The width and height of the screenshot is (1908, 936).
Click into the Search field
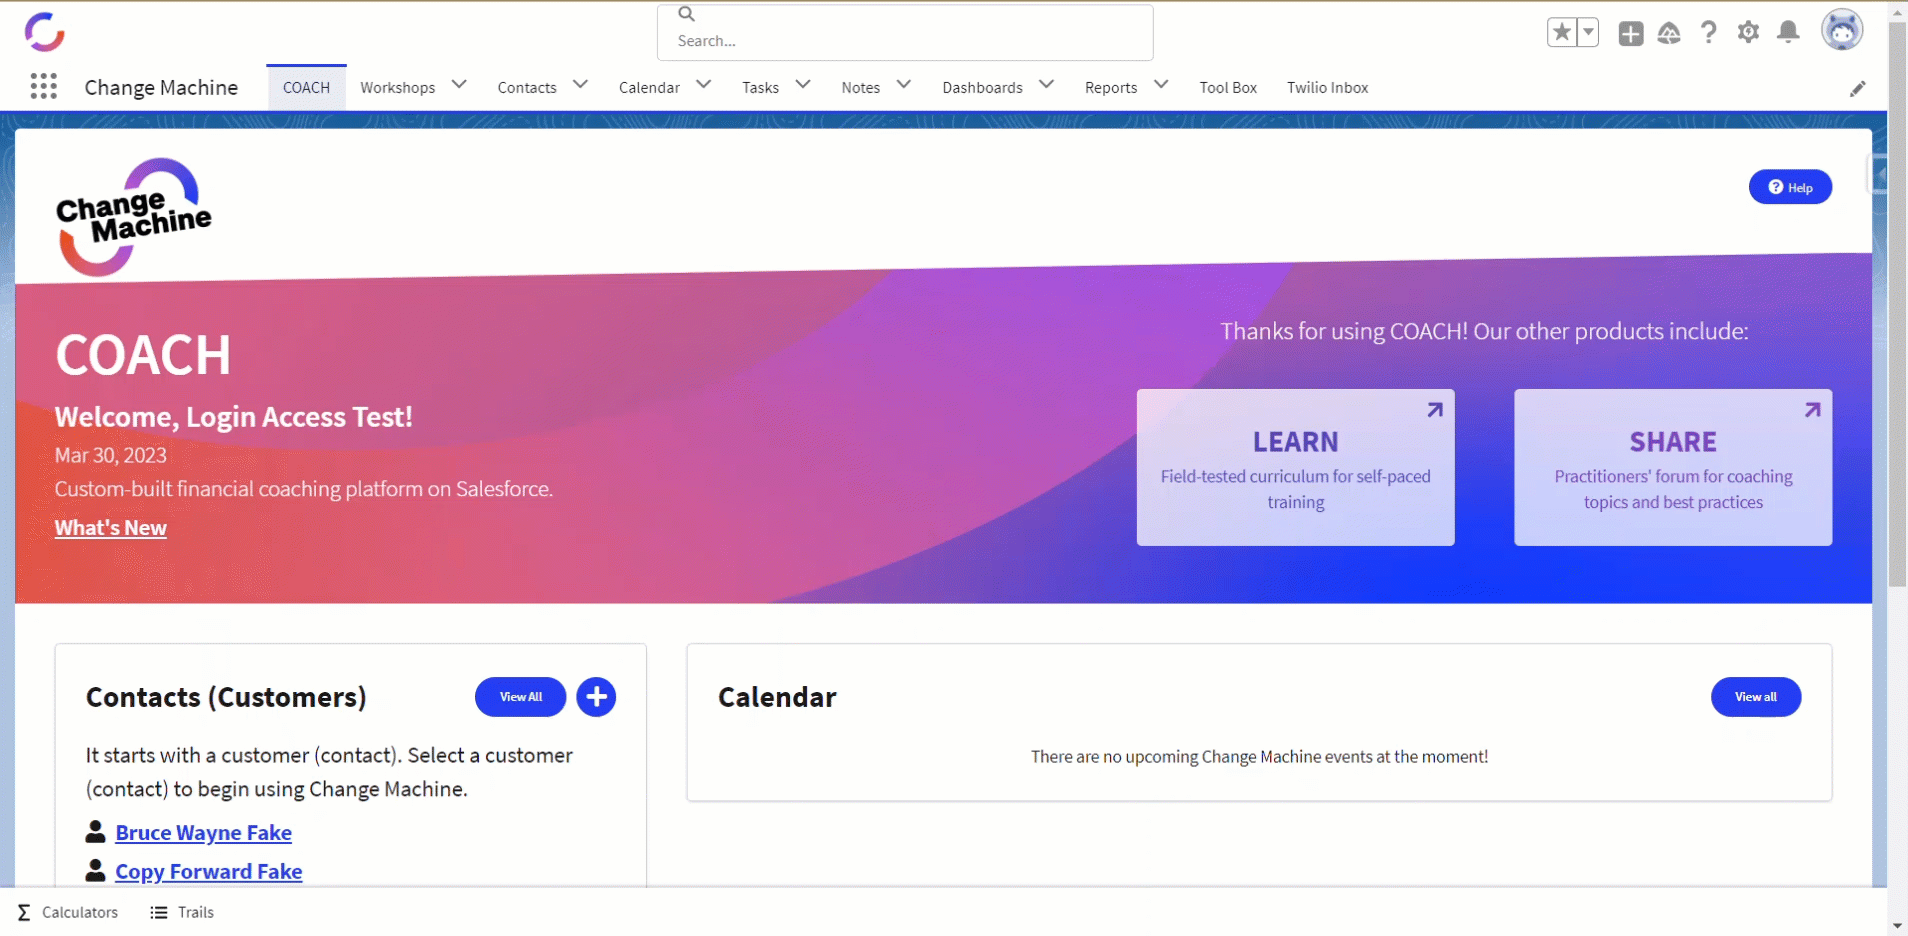coord(905,33)
